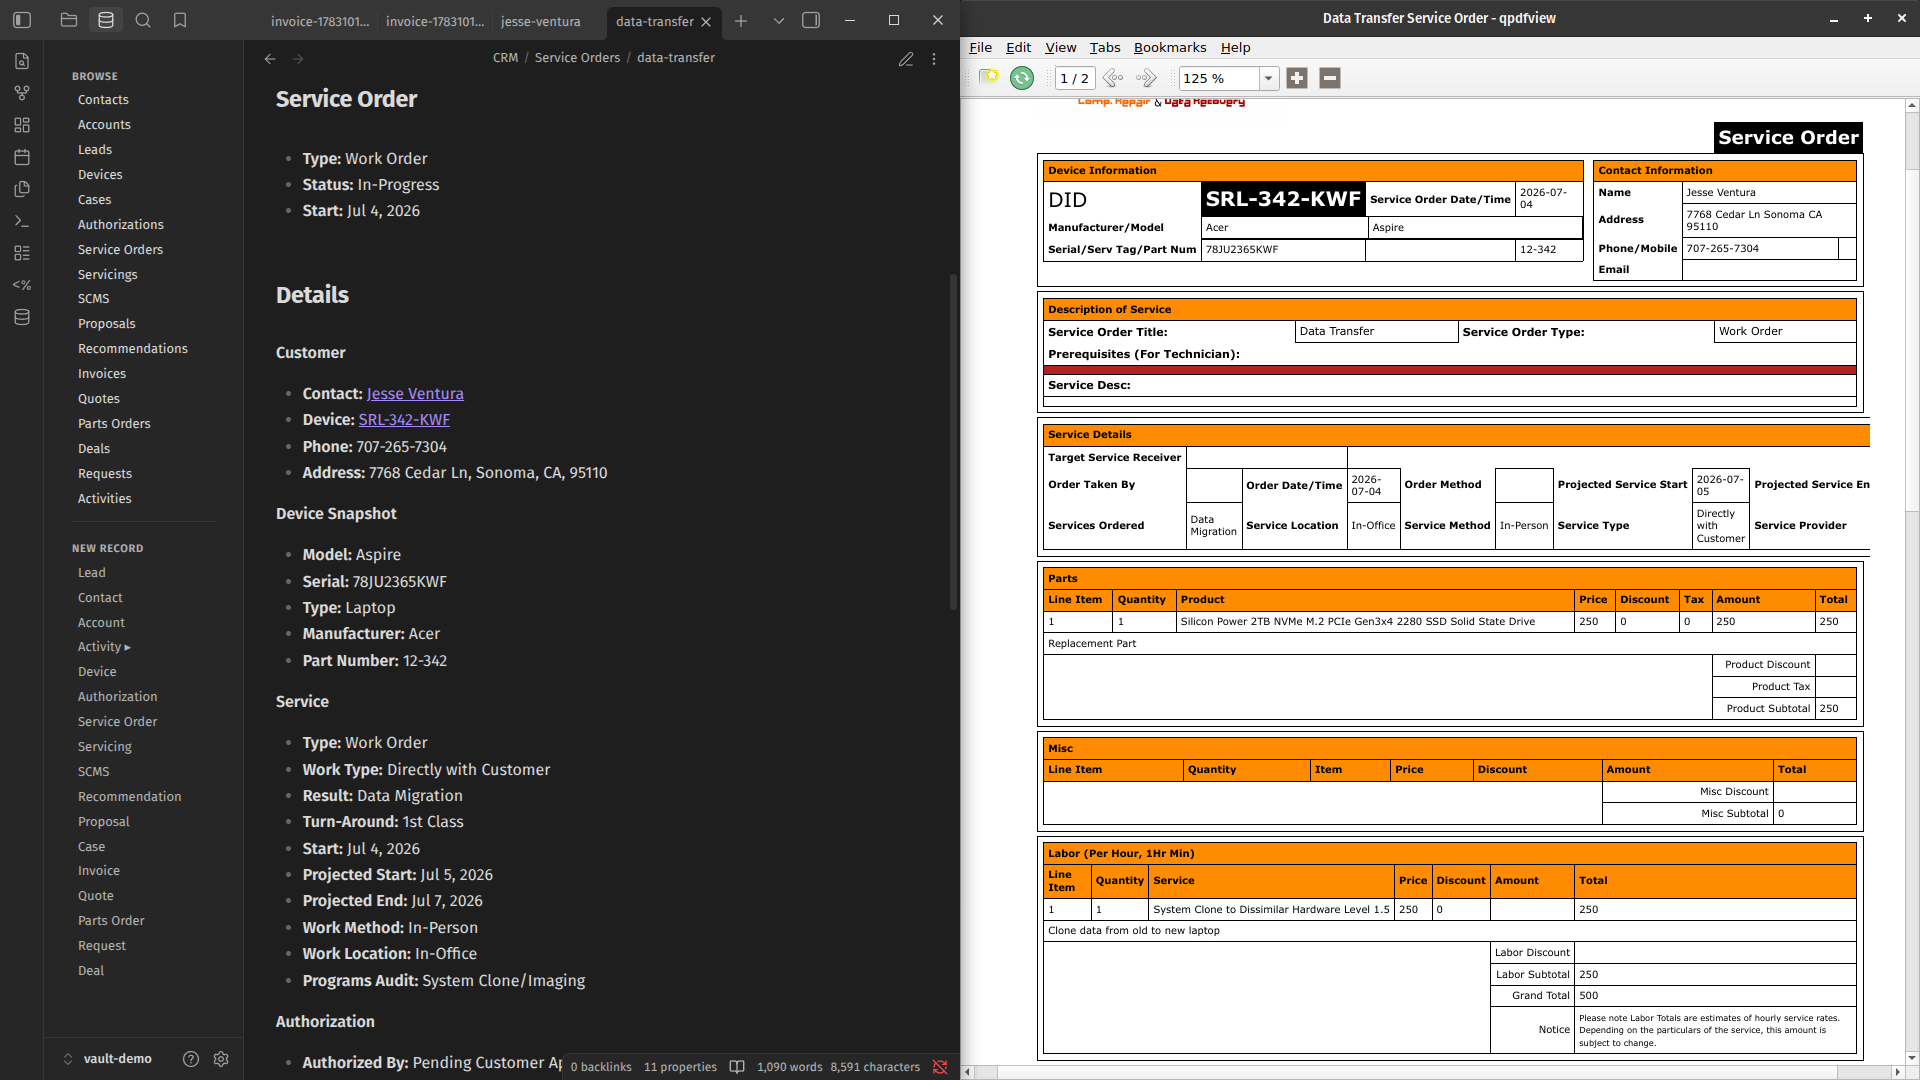1920x1080 pixels.
Task: Create a new Invoice record
Action: coord(98,871)
